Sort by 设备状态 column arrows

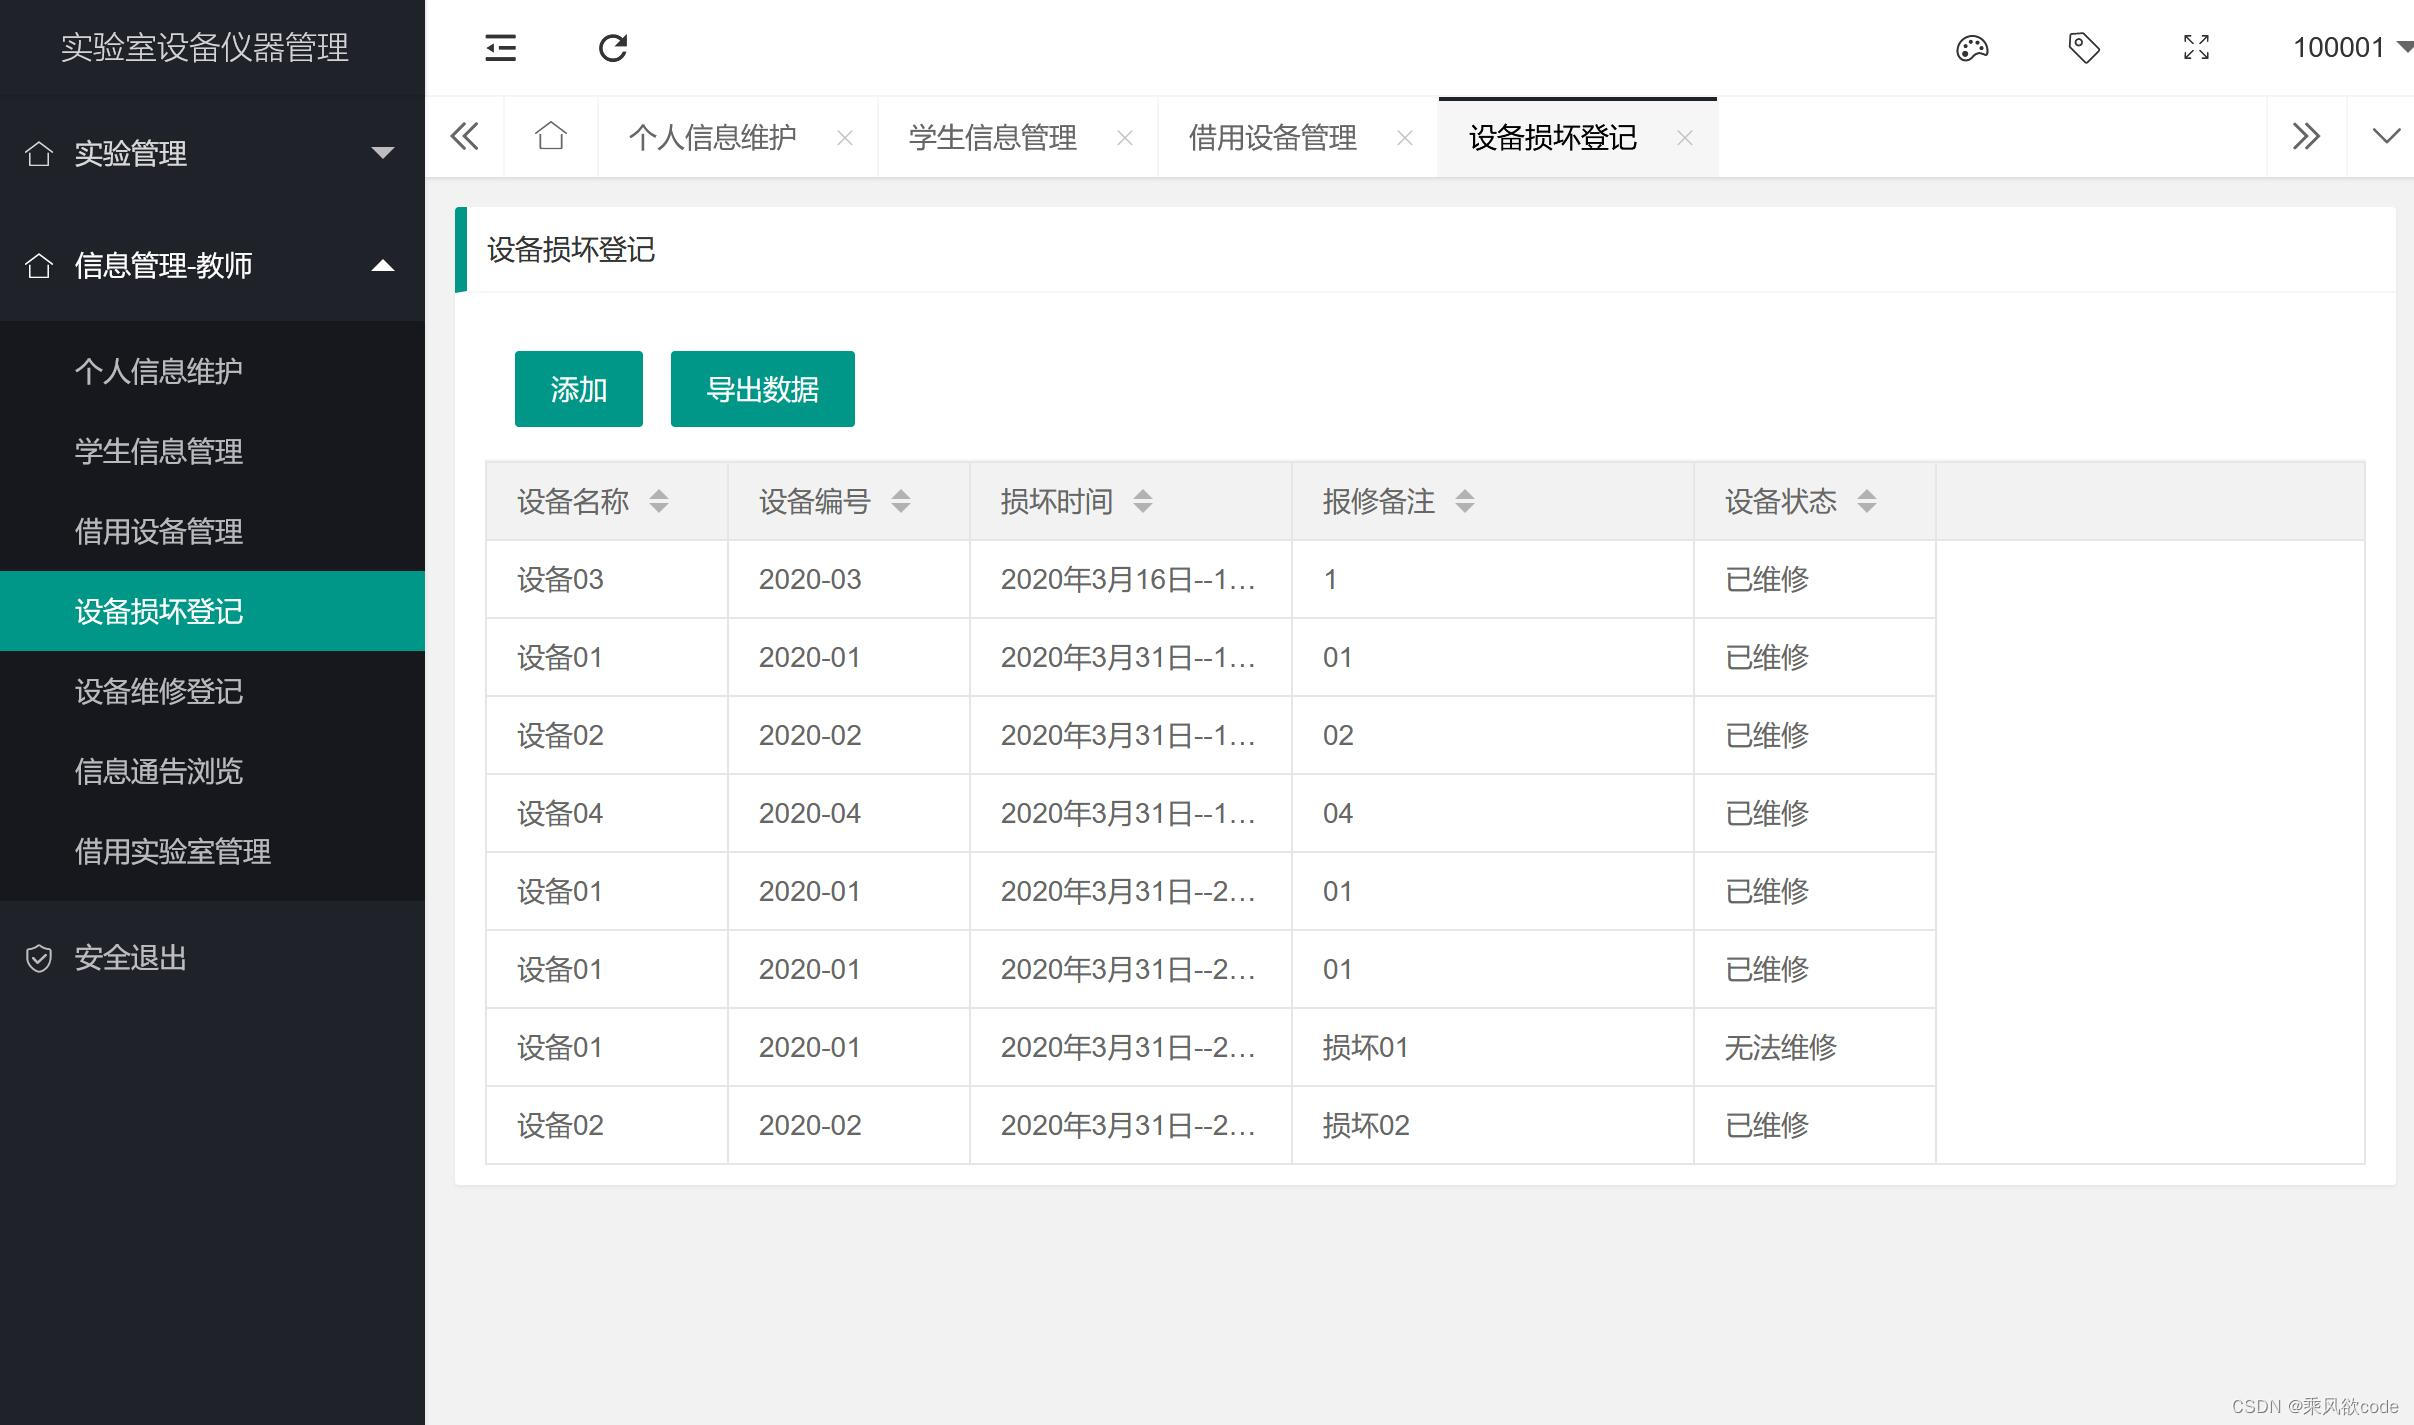[x=1866, y=501]
